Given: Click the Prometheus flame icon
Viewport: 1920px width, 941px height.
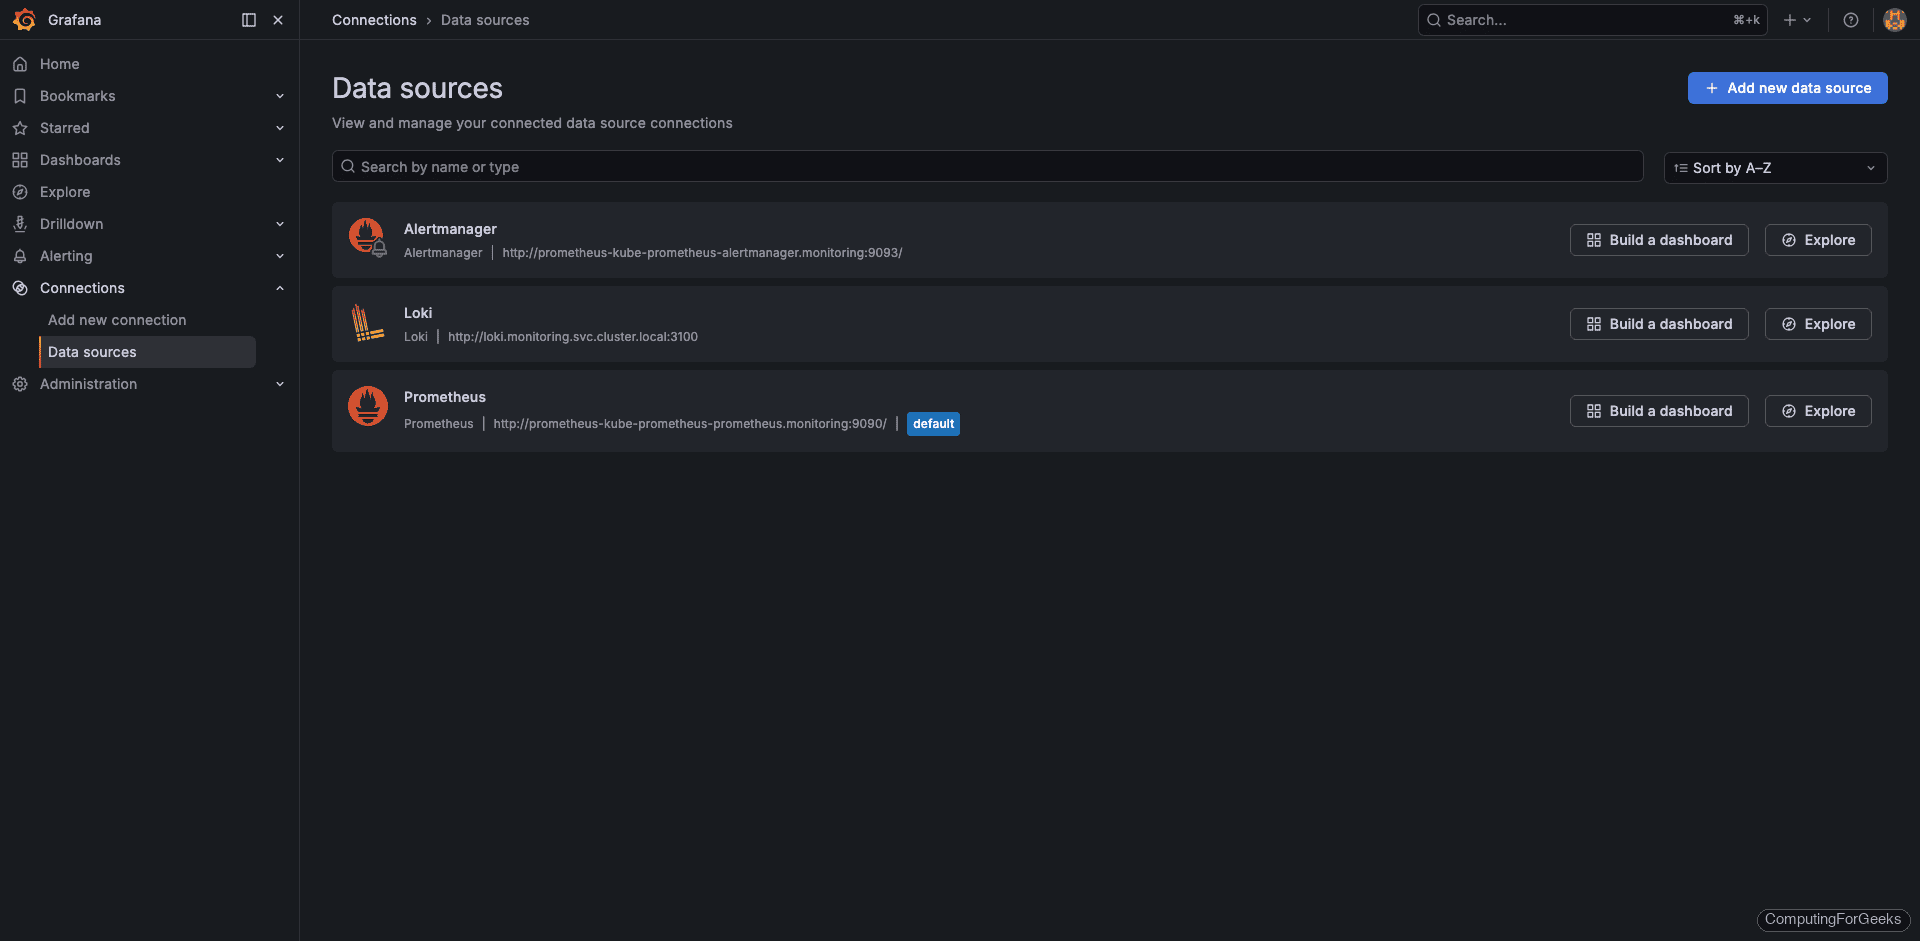Looking at the screenshot, I should click(x=367, y=406).
